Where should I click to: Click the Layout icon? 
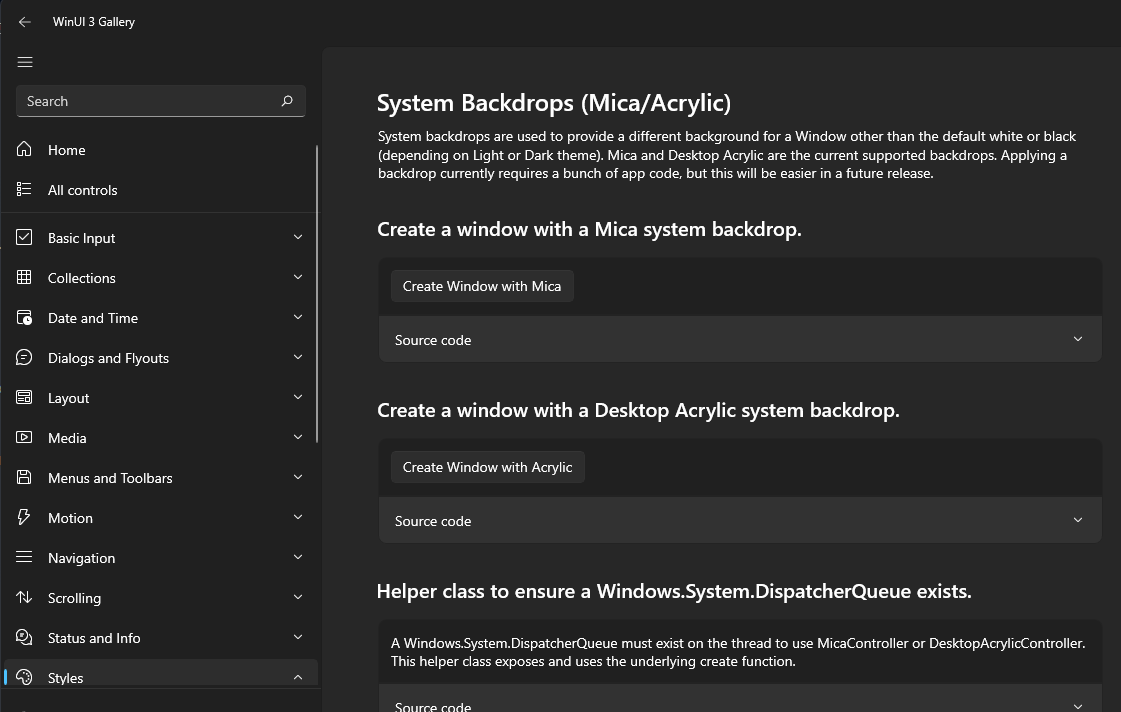(24, 397)
